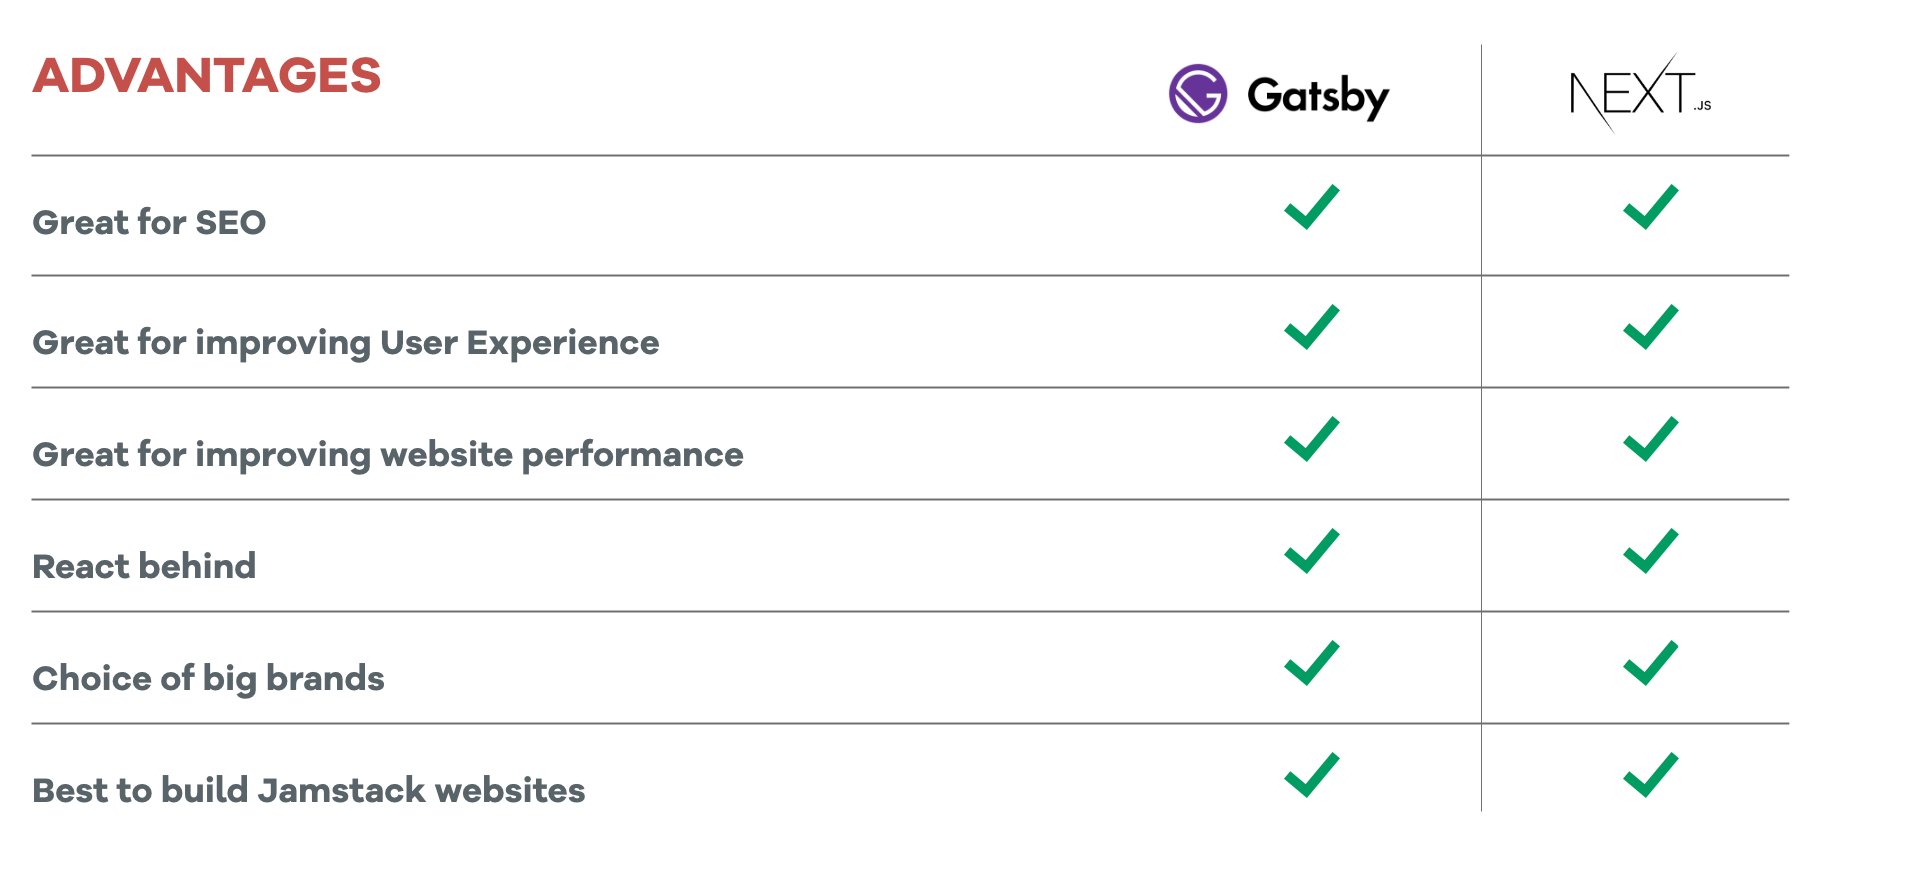Viewport: 1920px width, 891px height.
Task: Click Best to build Jamstack websites text
Action: [x=308, y=790]
